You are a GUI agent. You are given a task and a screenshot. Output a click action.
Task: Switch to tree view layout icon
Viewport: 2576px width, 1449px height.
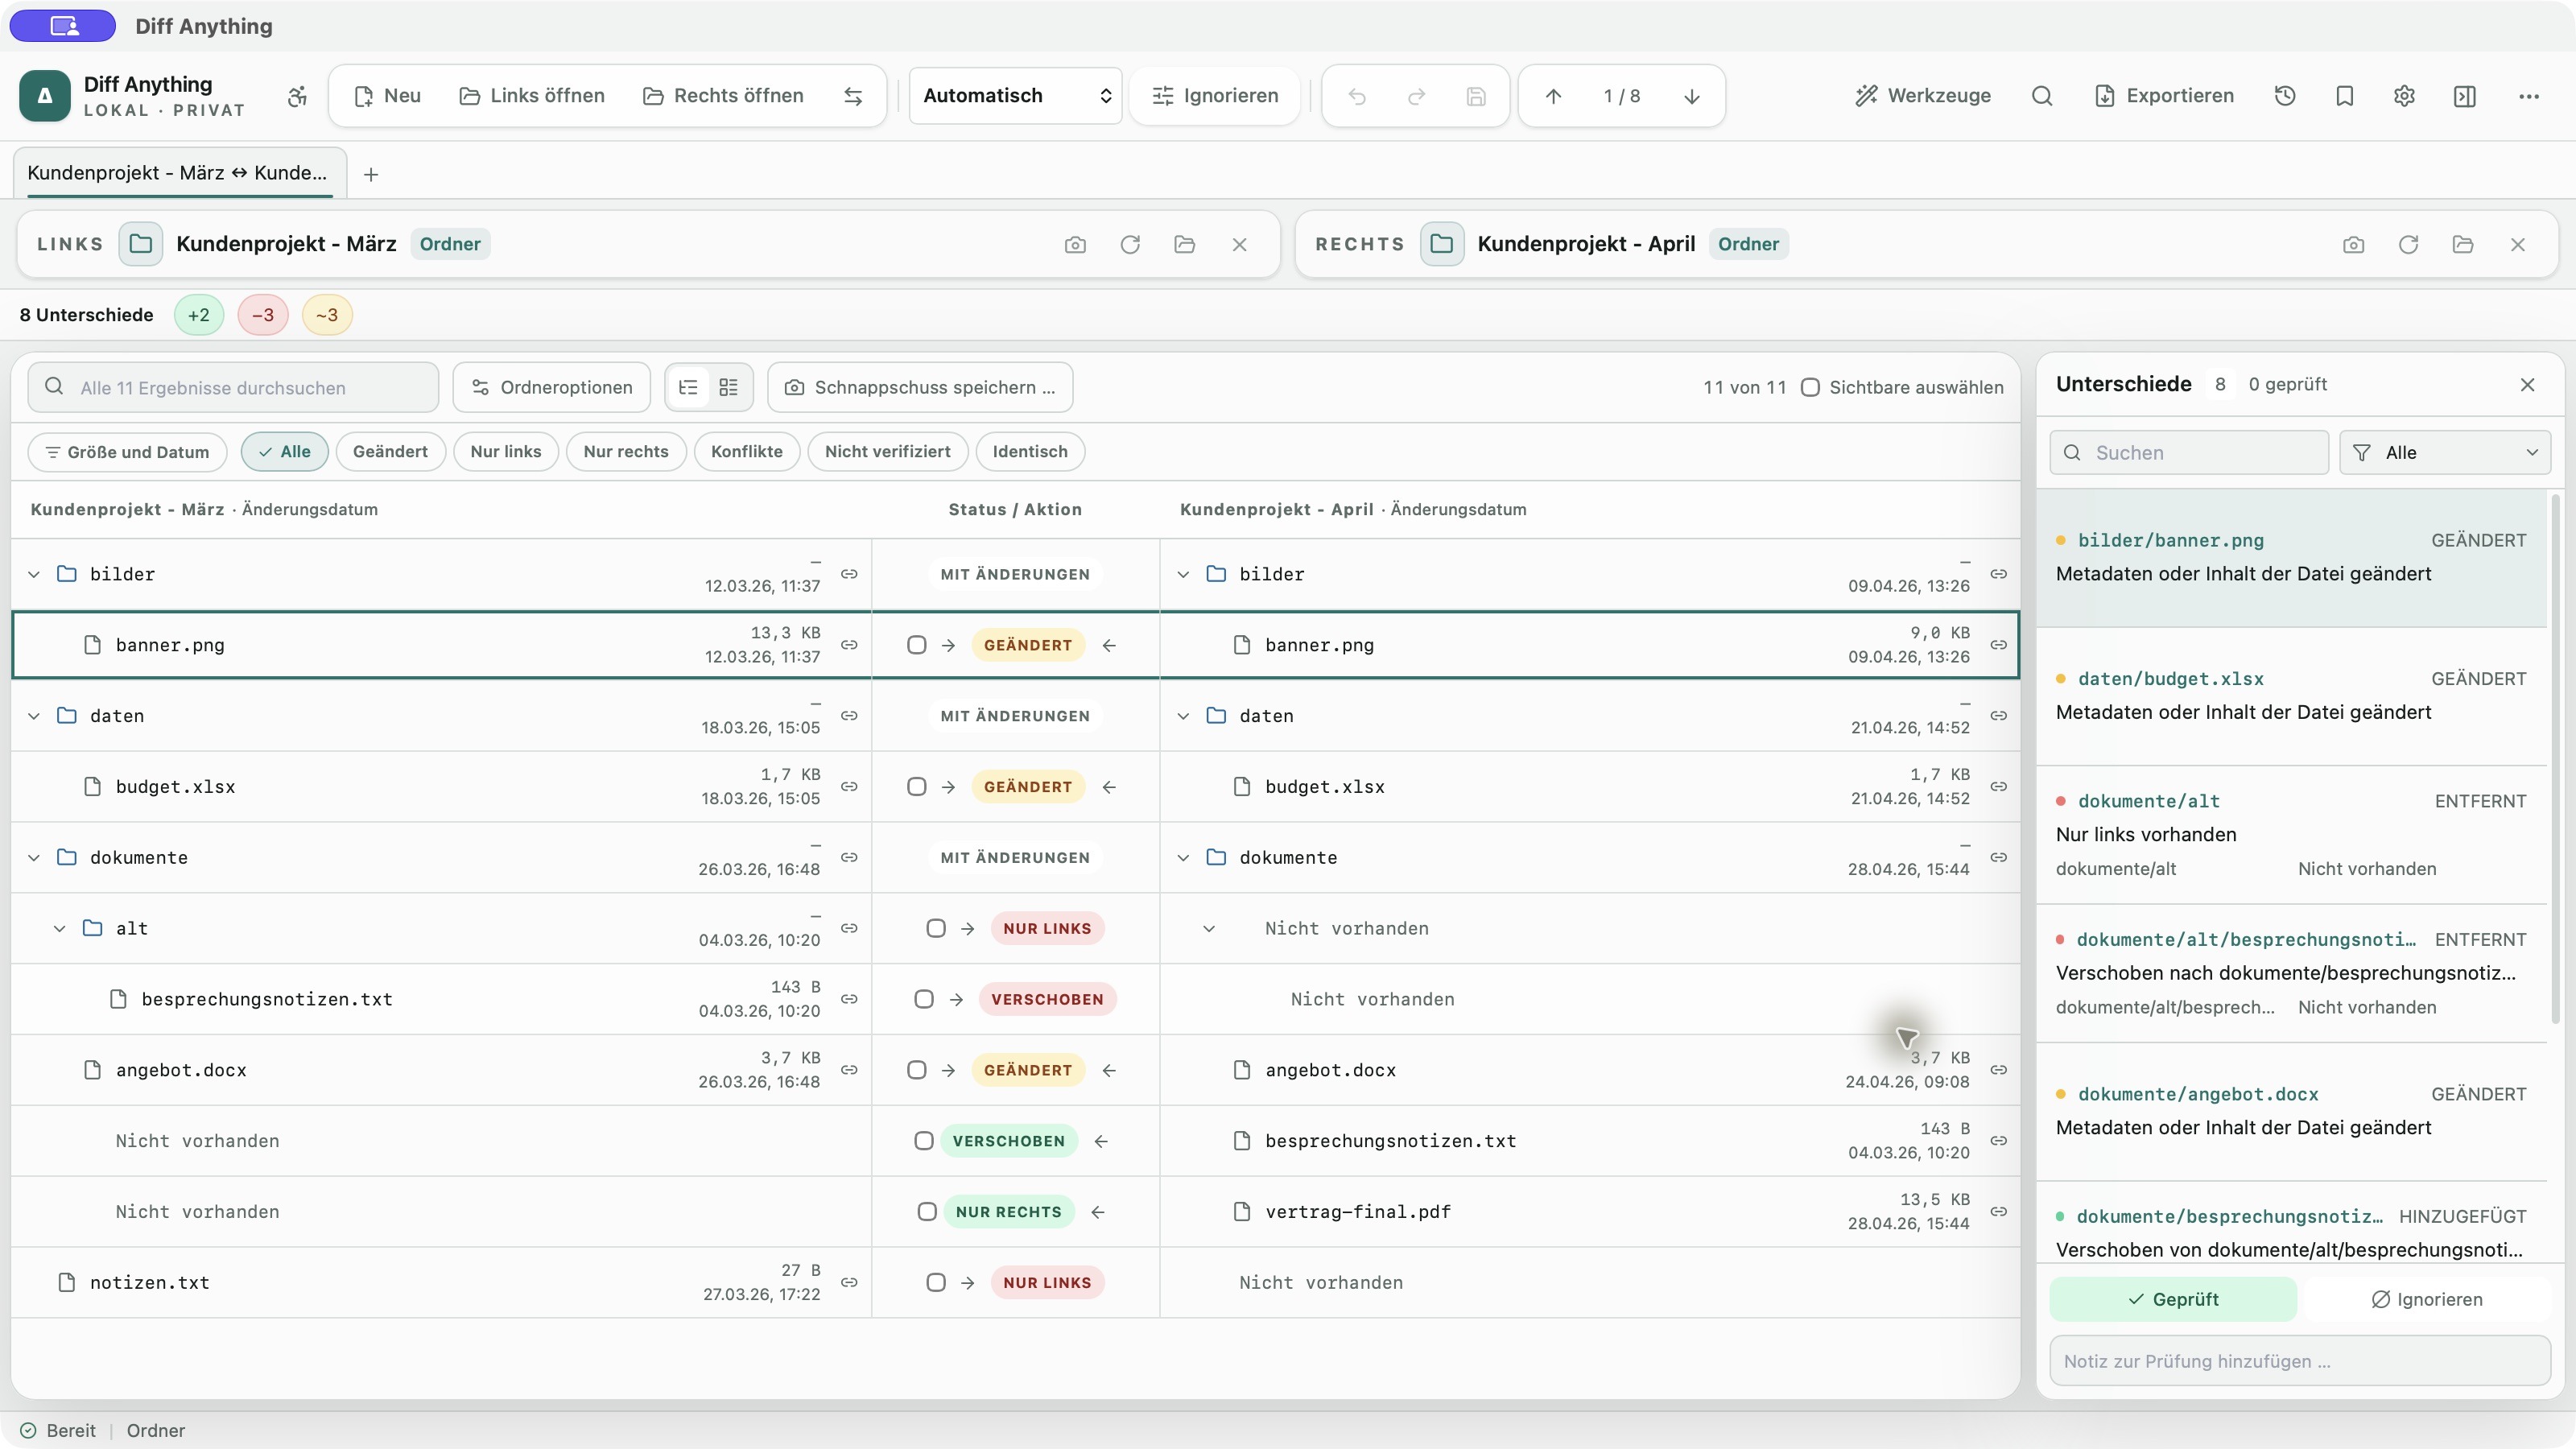[688, 387]
